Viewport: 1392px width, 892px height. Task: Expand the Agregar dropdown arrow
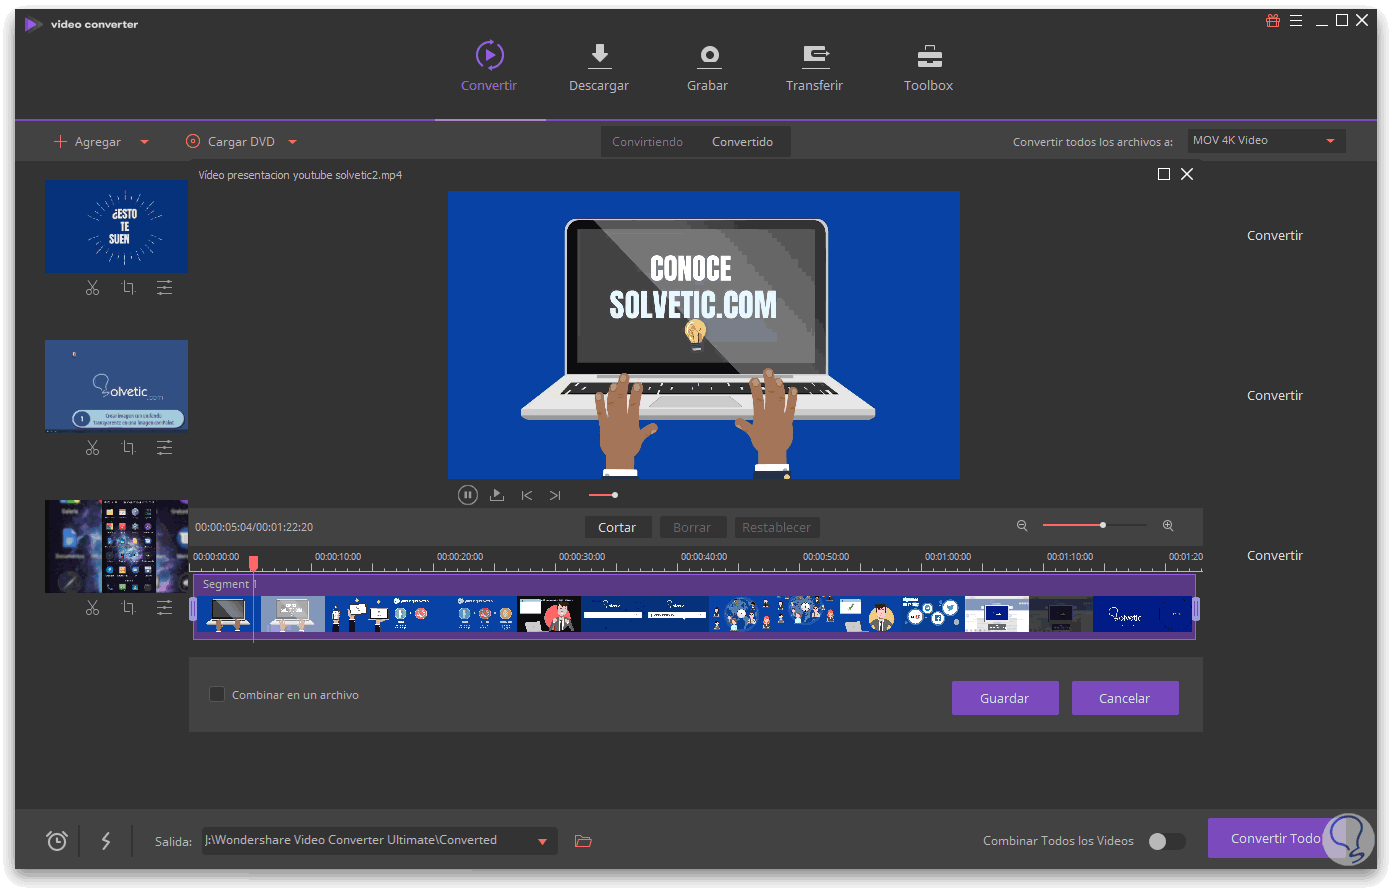(144, 142)
